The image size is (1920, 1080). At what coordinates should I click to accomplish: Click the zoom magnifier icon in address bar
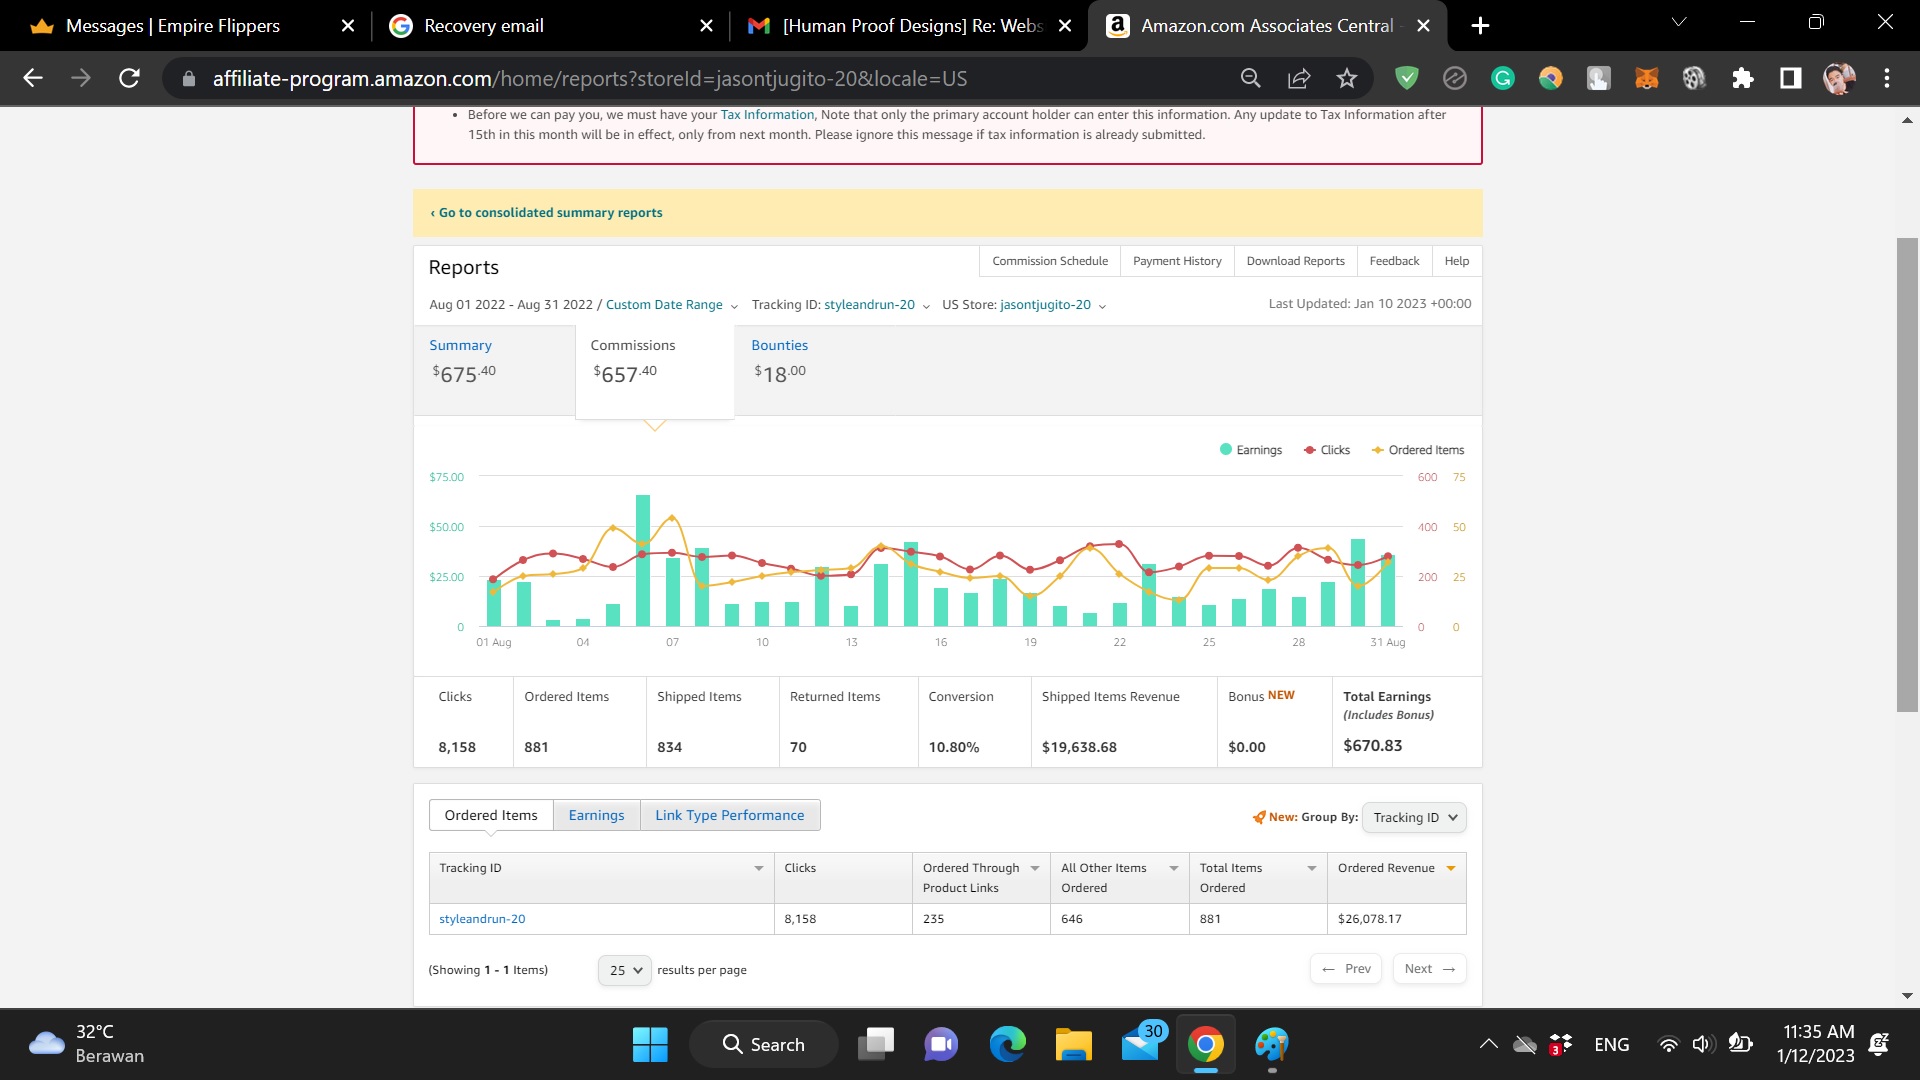click(x=1251, y=78)
